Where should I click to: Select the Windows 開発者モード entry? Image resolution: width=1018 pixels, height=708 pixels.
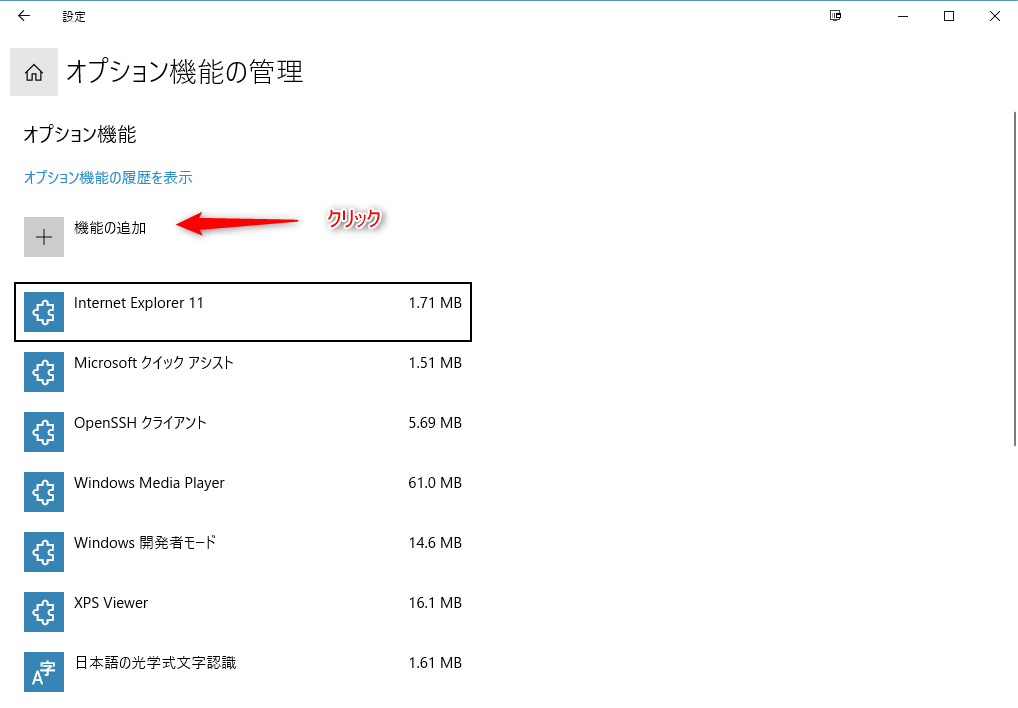coord(243,552)
